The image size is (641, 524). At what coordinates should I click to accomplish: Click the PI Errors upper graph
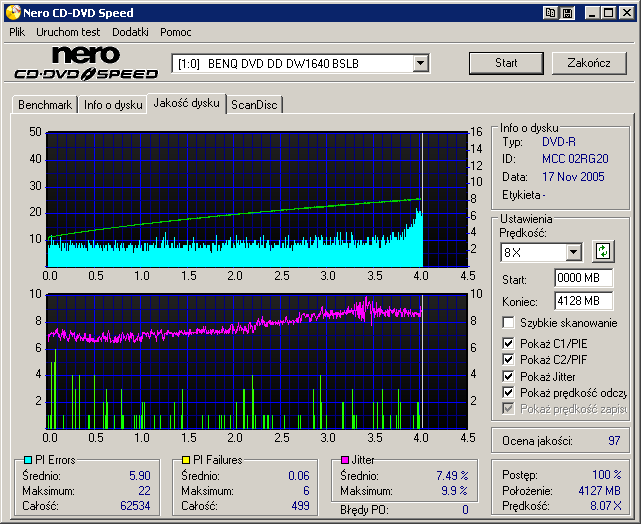point(257,199)
